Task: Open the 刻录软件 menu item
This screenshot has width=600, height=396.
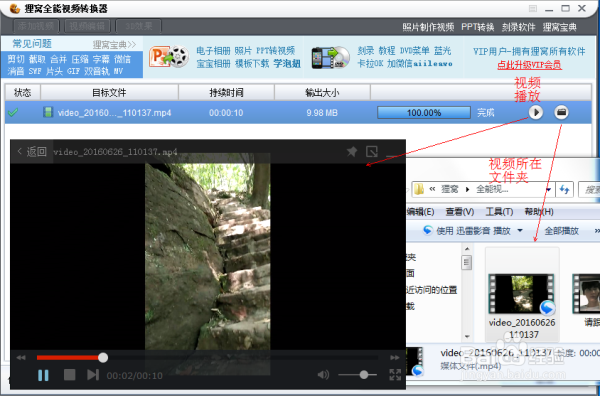Action: 518,27
